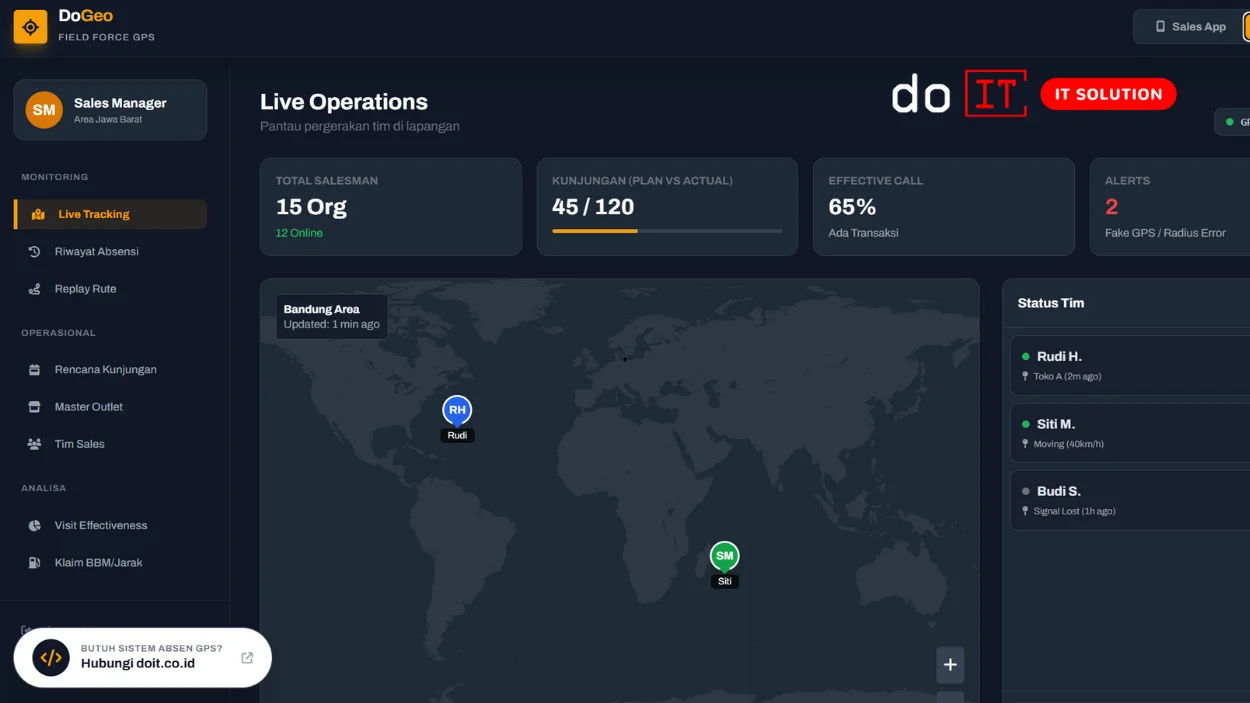
Task: Open the Sales App button
Action: pos(1189,27)
